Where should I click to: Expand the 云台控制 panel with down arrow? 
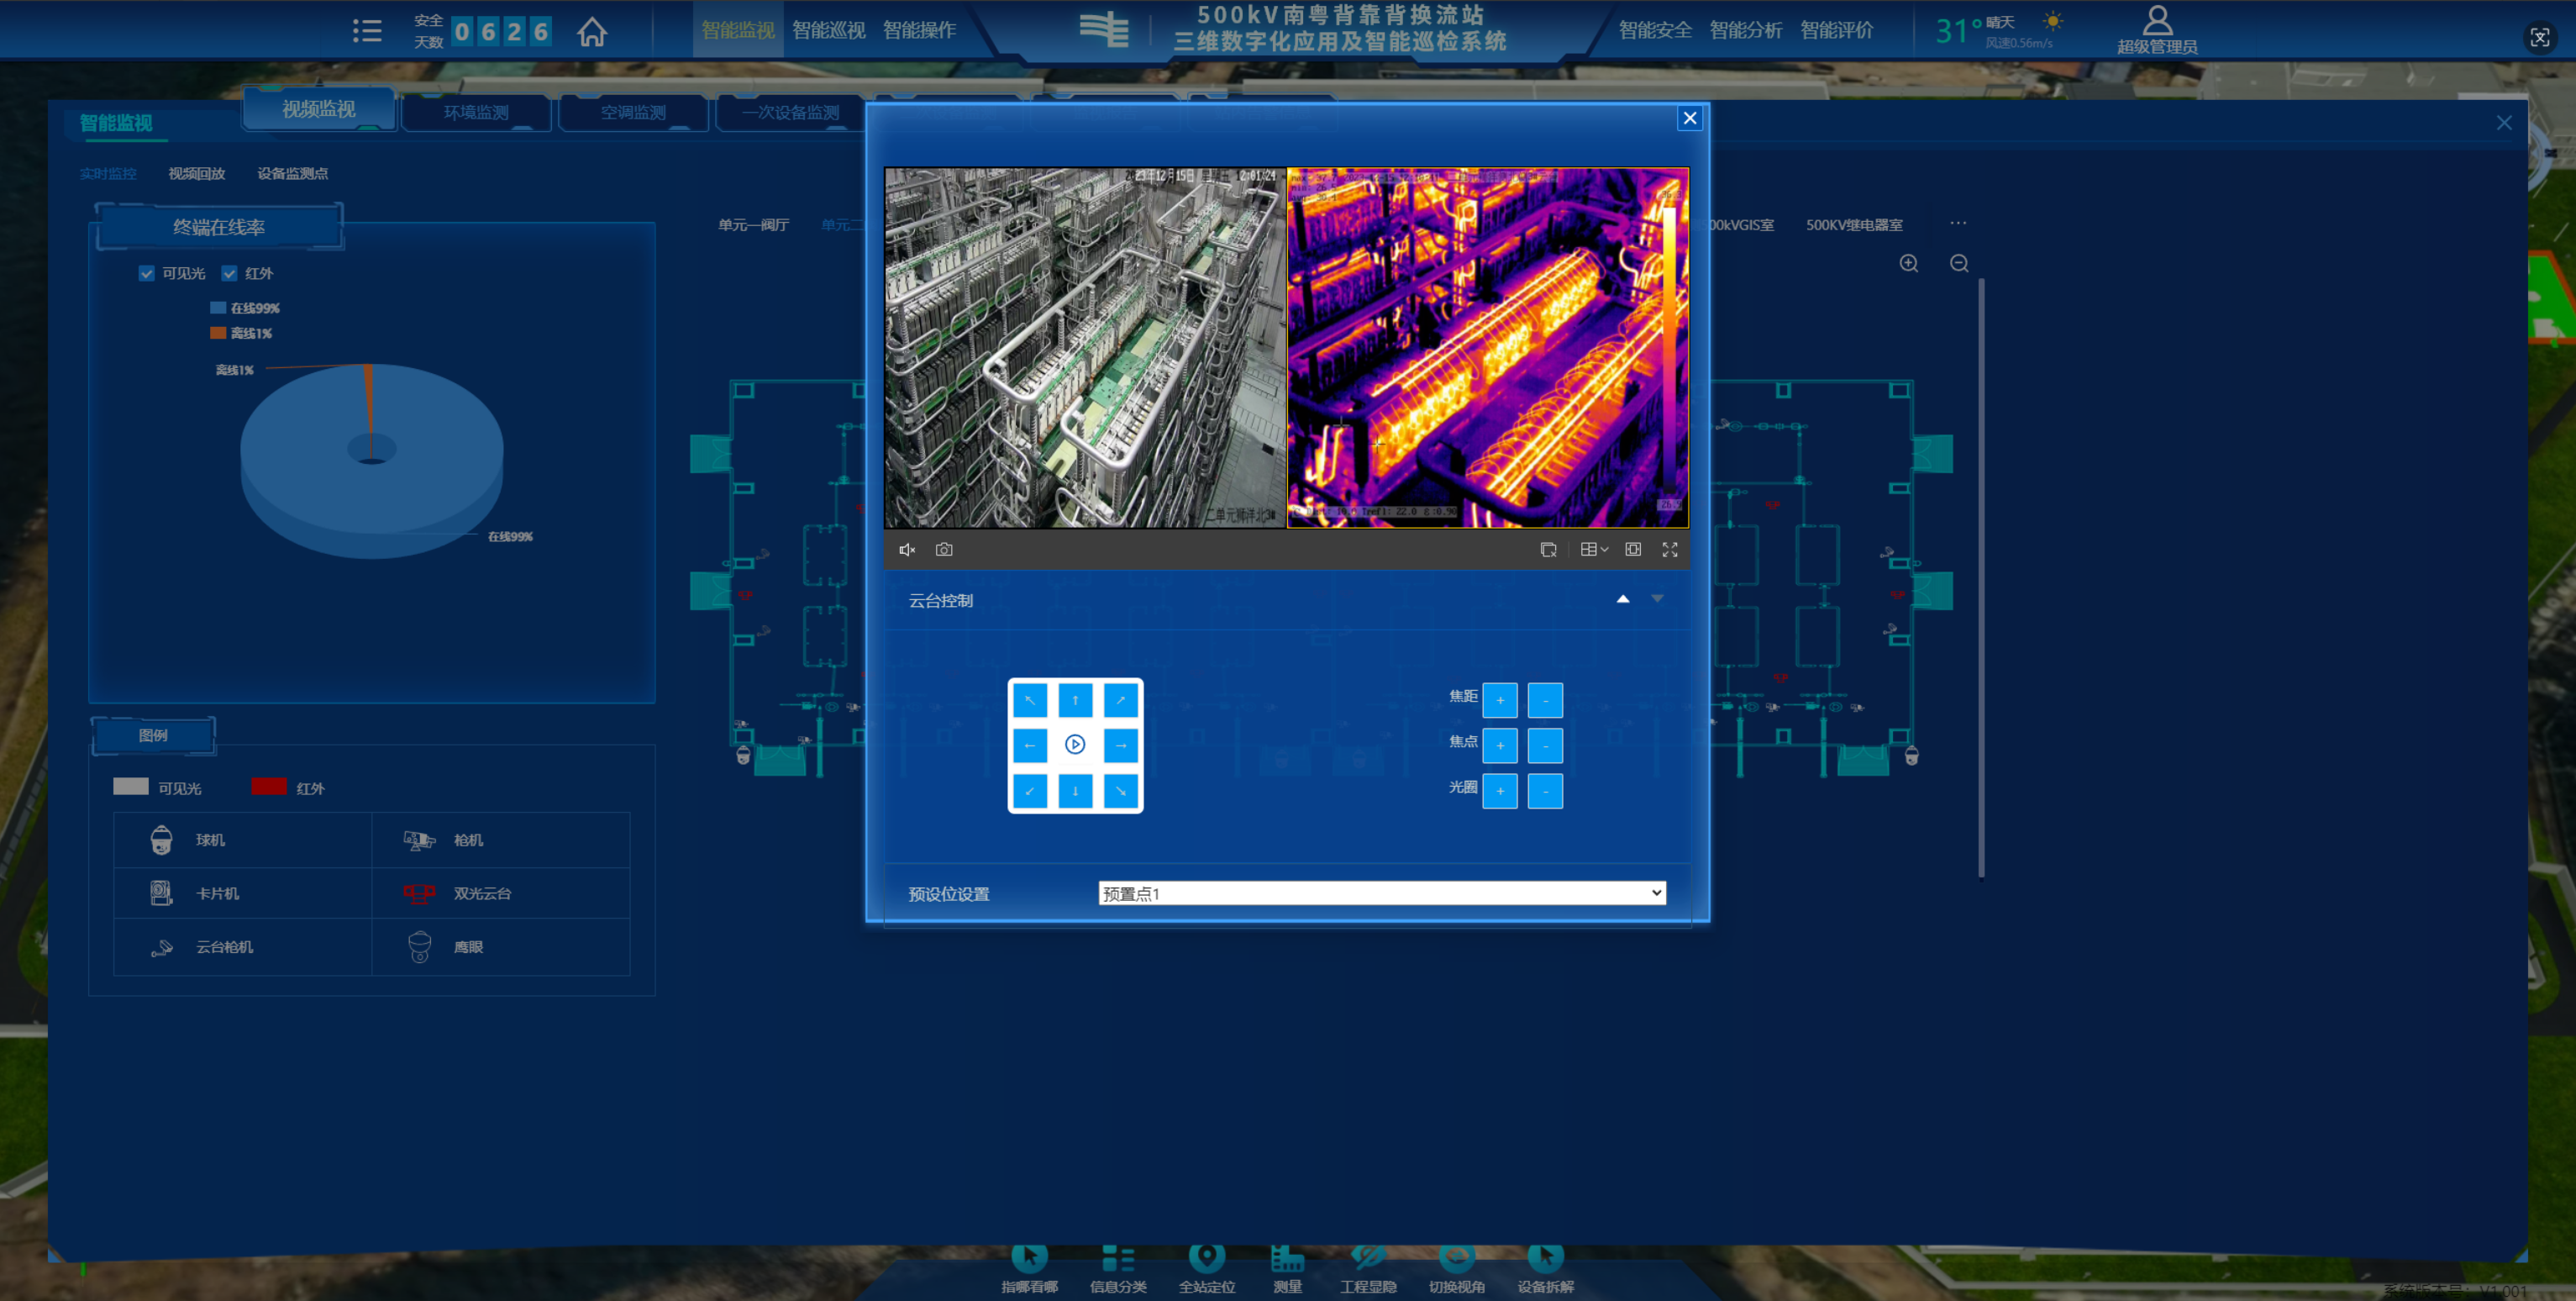pyautogui.click(x=1657, y=599)
